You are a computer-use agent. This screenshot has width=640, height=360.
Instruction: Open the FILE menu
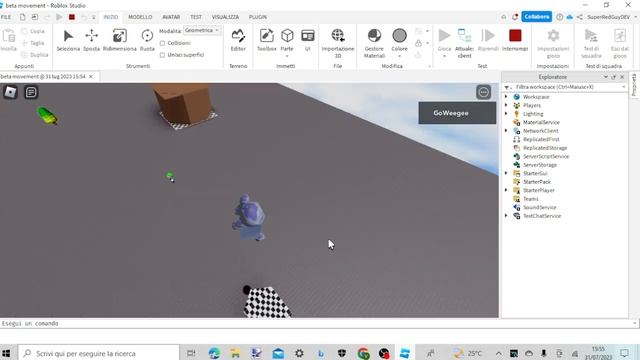6,17
